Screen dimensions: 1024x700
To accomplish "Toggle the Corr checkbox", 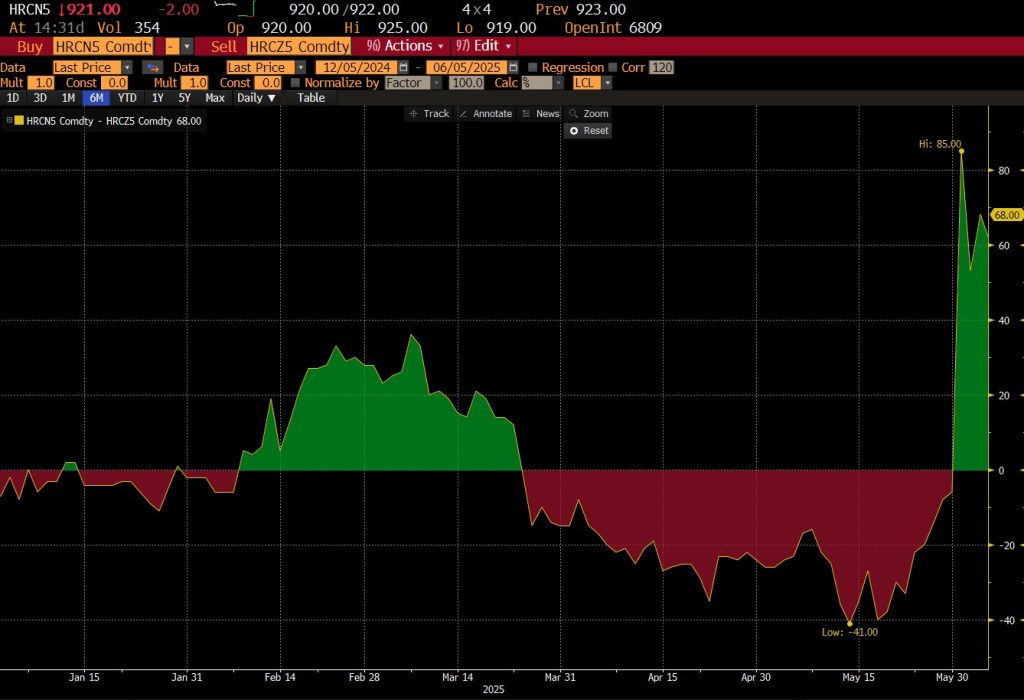I will (612, 67).
